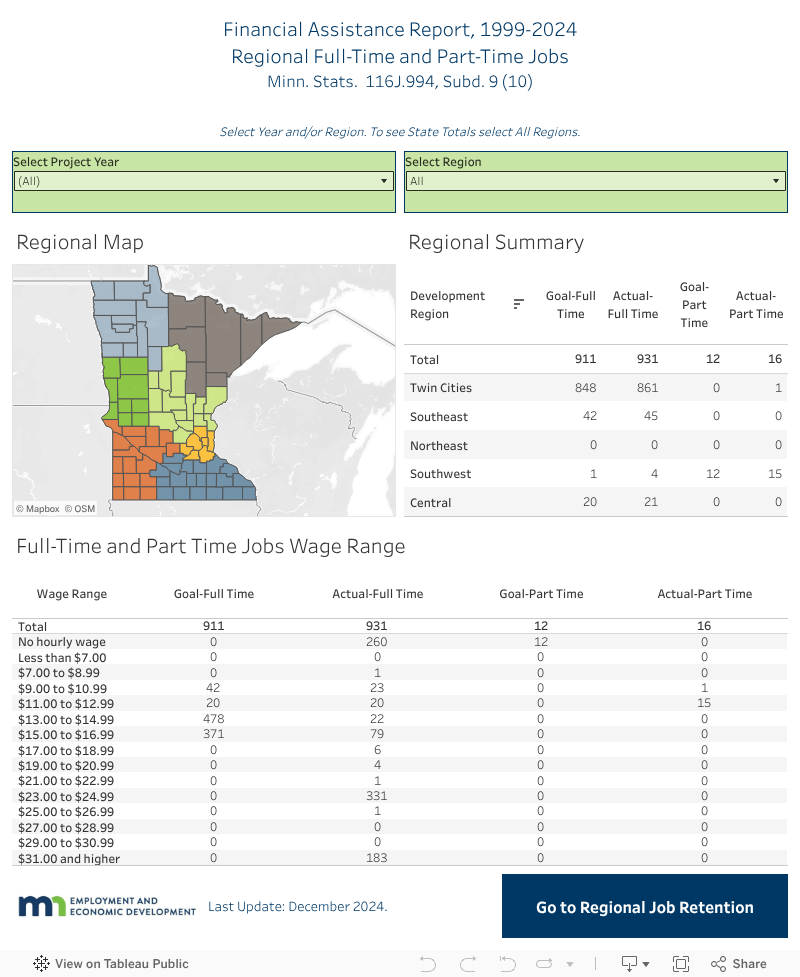Click the redo arrow icon
This screenshot has height=977, width=800.
click(467, 964)
